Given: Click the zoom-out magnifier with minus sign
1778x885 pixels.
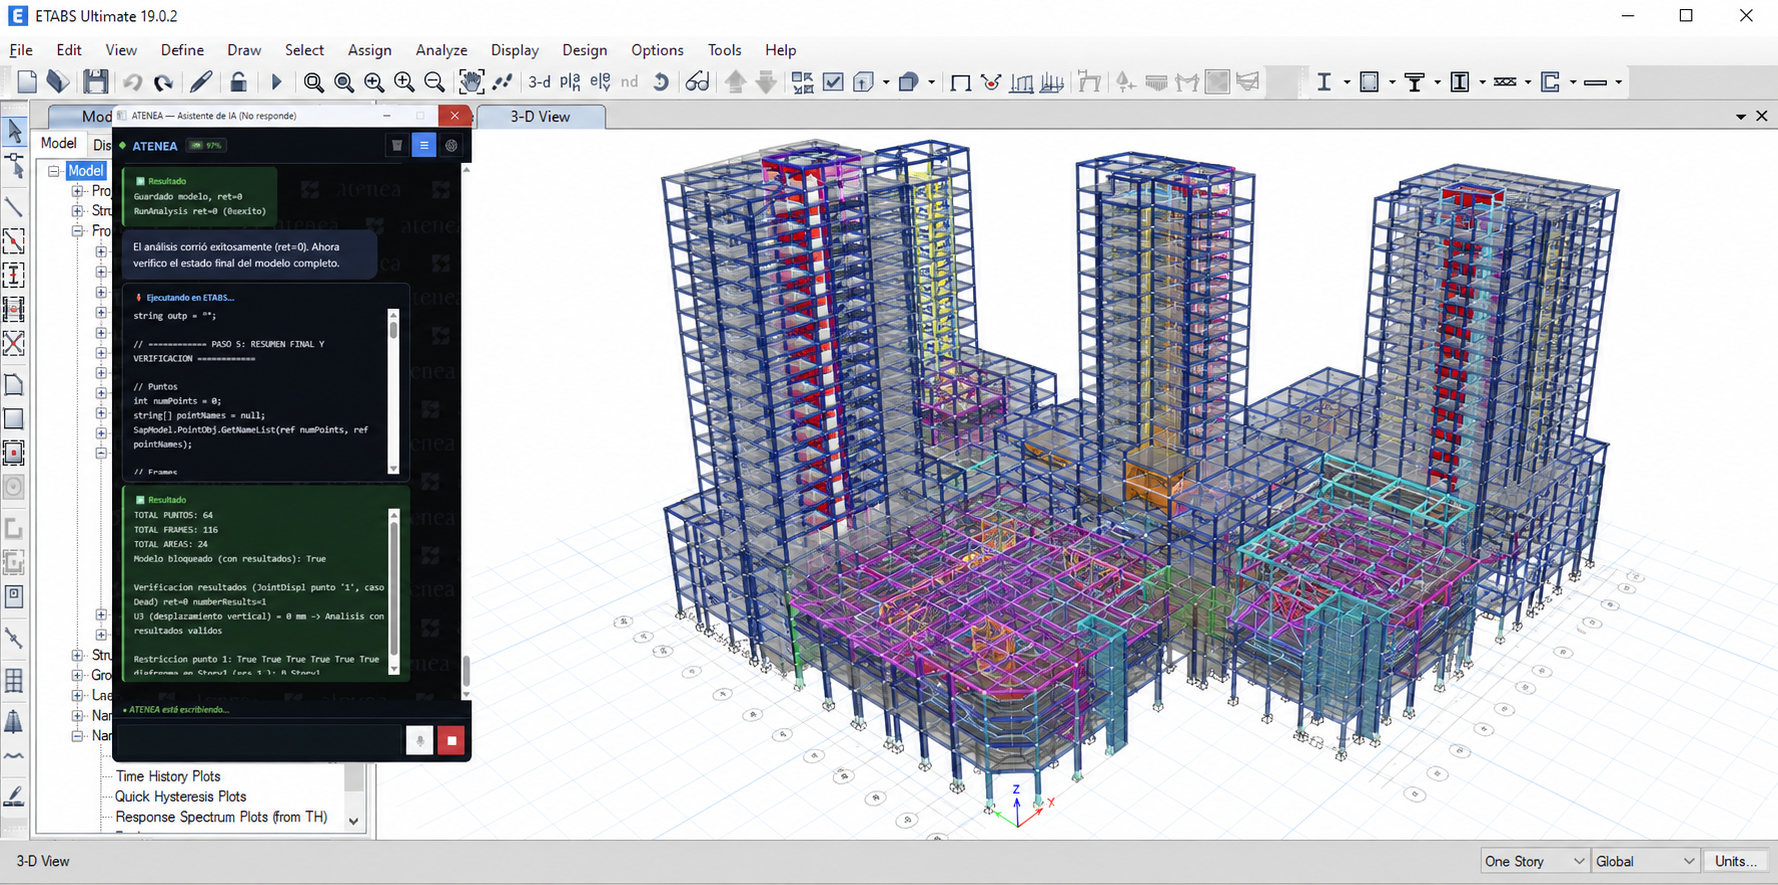Looking at the screenshot, I should point(434,82).
